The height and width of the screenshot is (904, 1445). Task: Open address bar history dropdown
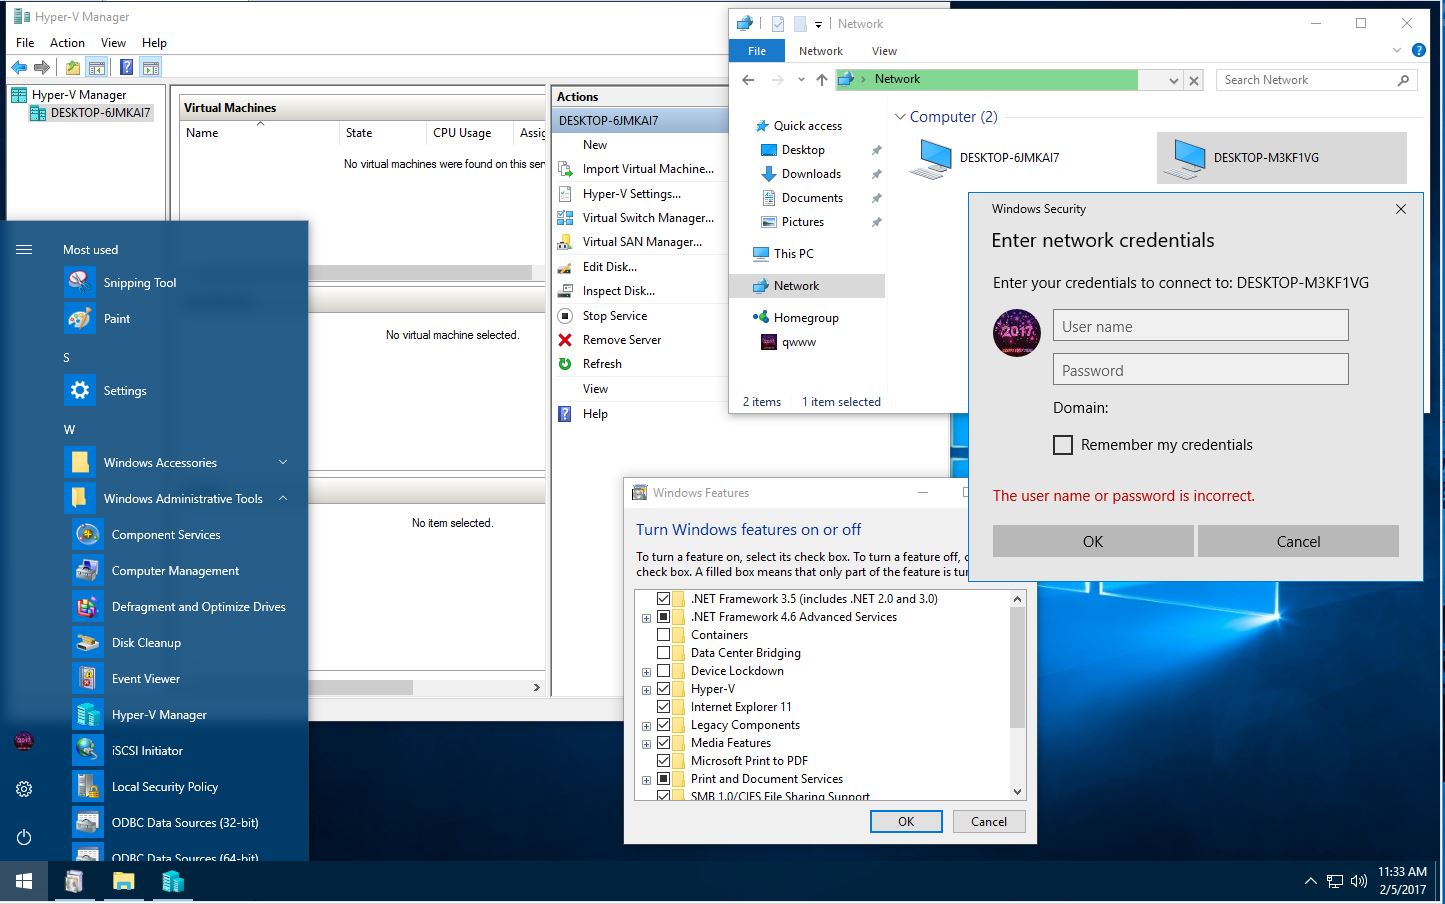point(1174,80)
